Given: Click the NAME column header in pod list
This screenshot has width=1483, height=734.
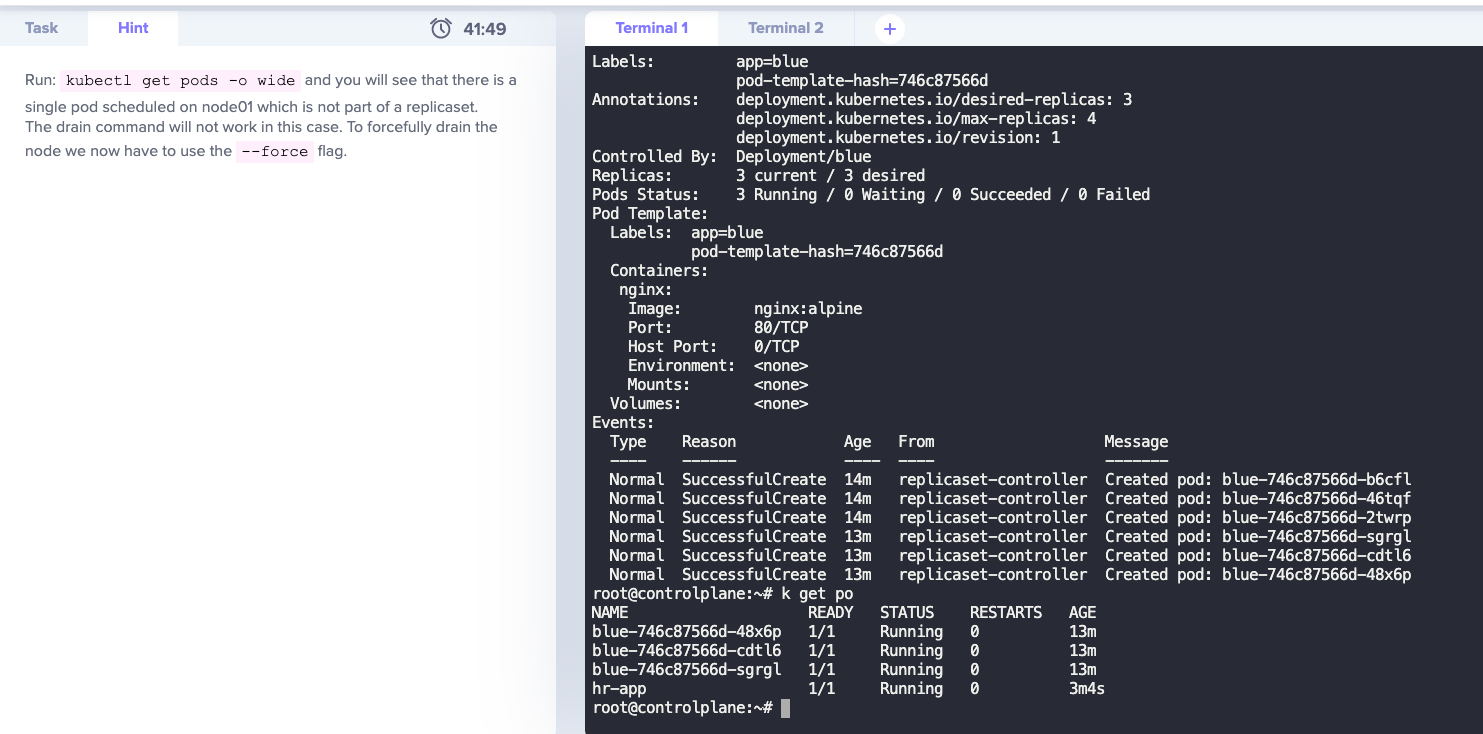Looking at the screenshot, I should click(x=610, y=613).
